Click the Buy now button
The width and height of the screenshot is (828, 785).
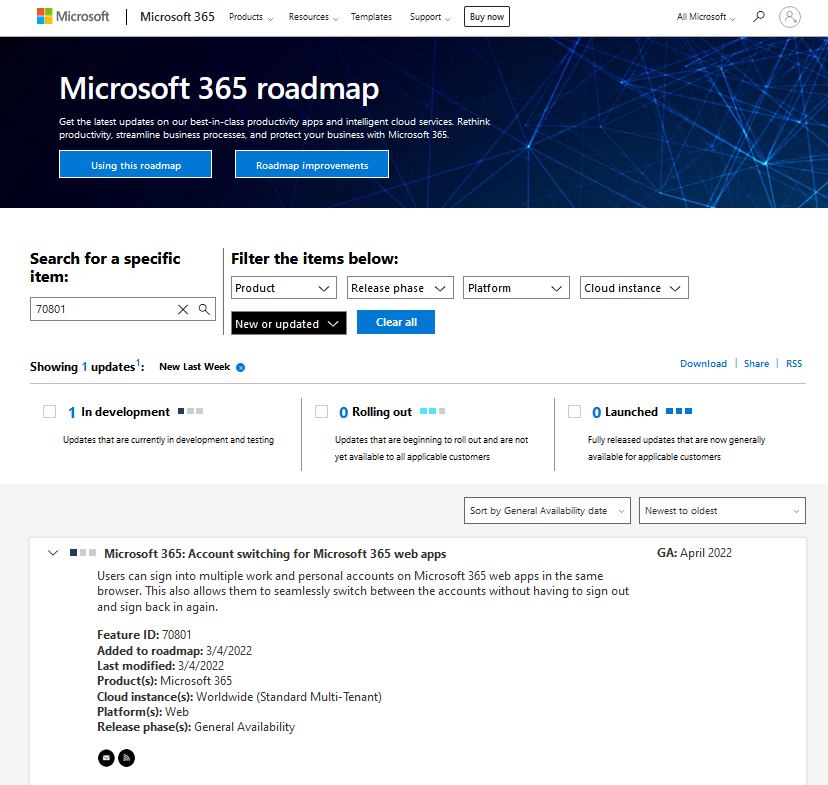(487, 16)
